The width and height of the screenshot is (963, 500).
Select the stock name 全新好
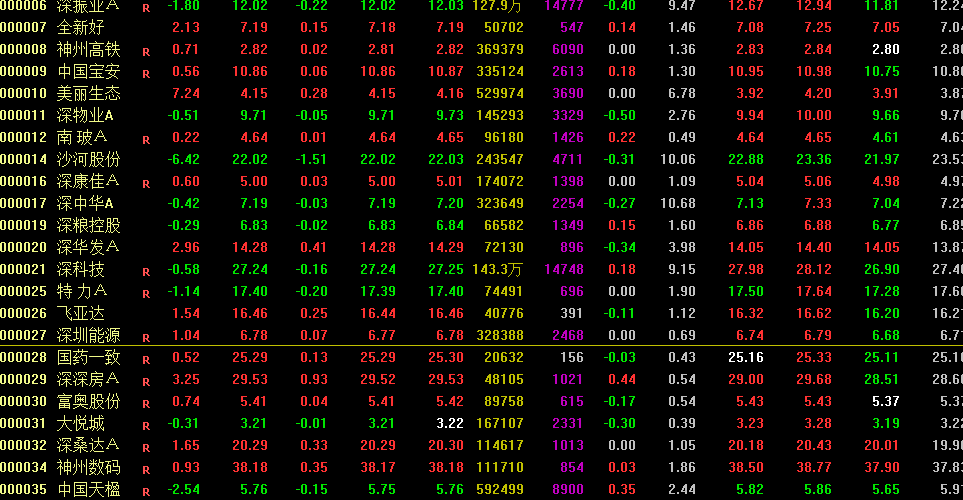[x=80, y=27]
